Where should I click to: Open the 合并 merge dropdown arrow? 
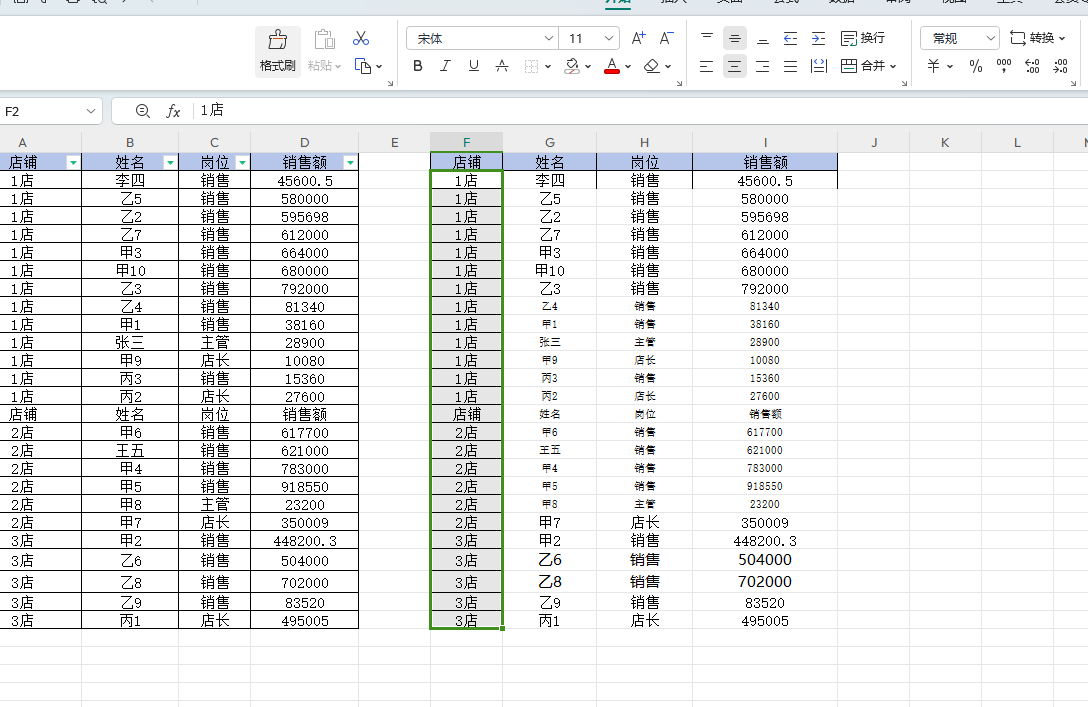pyautogui.click(x=893, y=67)
